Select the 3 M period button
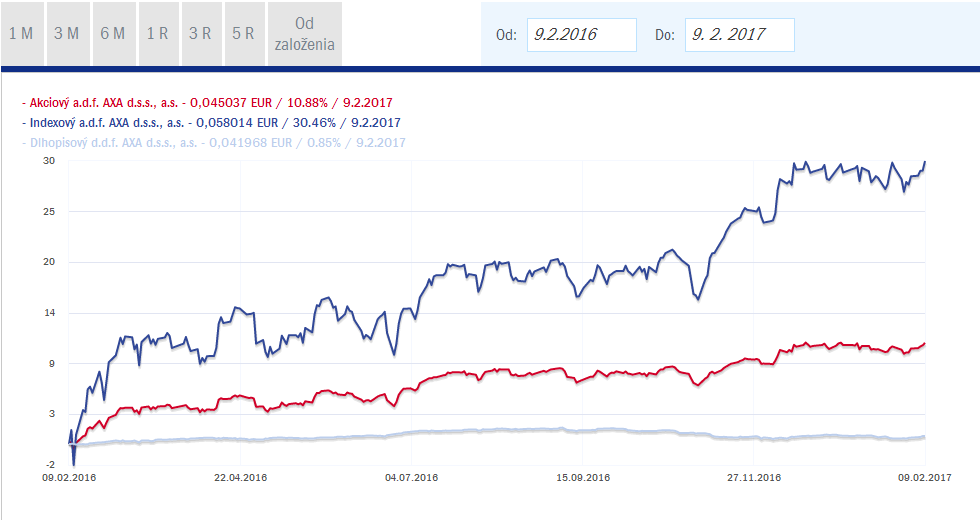This screenshot has width=980, height=520. (x=68, y=33)
